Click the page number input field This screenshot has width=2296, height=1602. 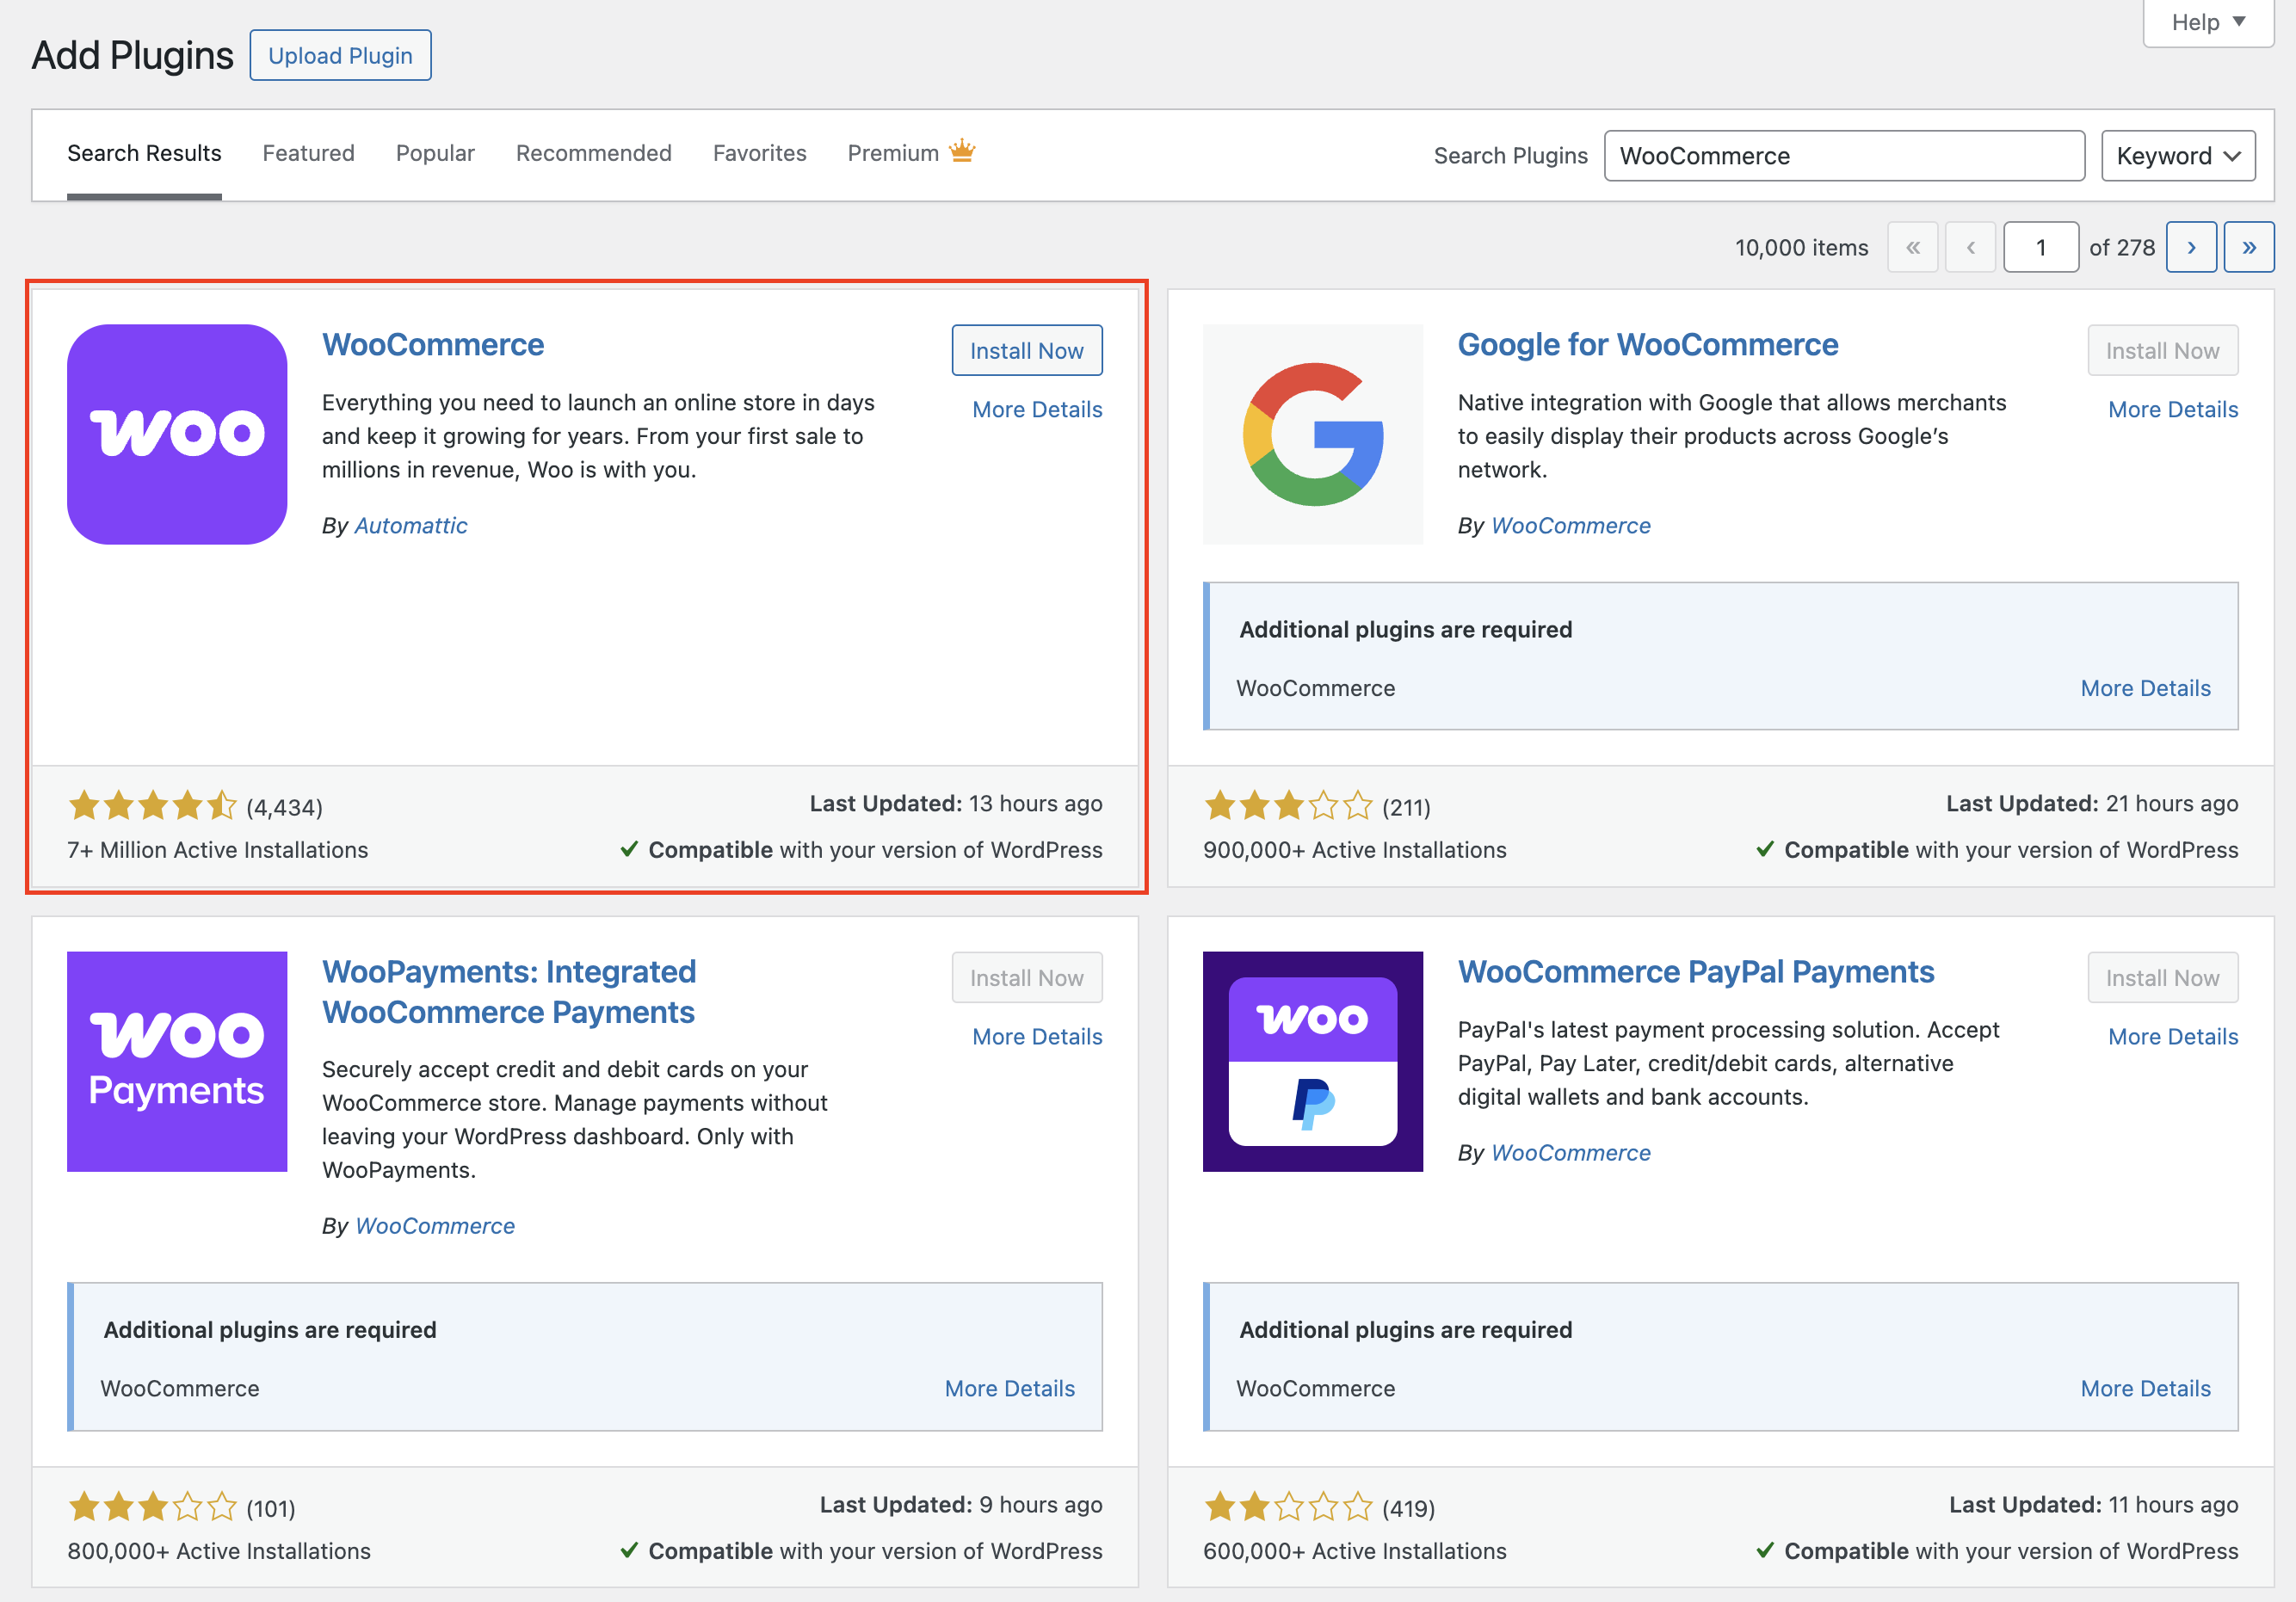(x=2040, y=246)
